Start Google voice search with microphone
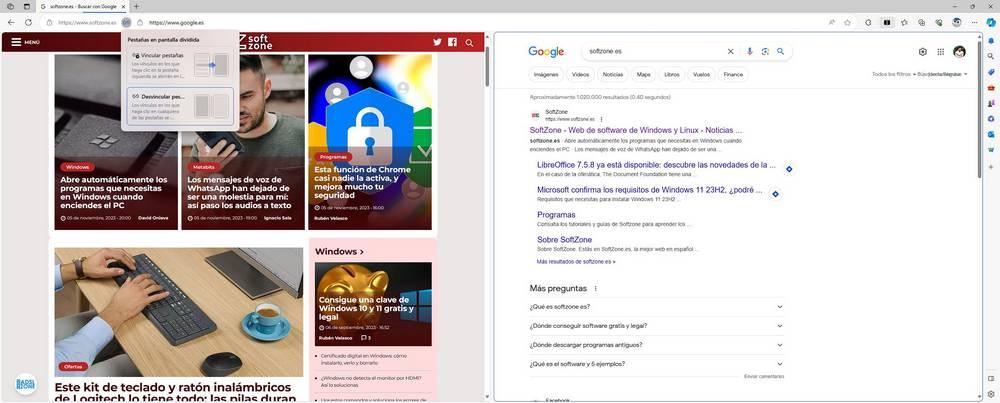The width and height of the screenshot is (1000, 403). (x=749, y=51)
